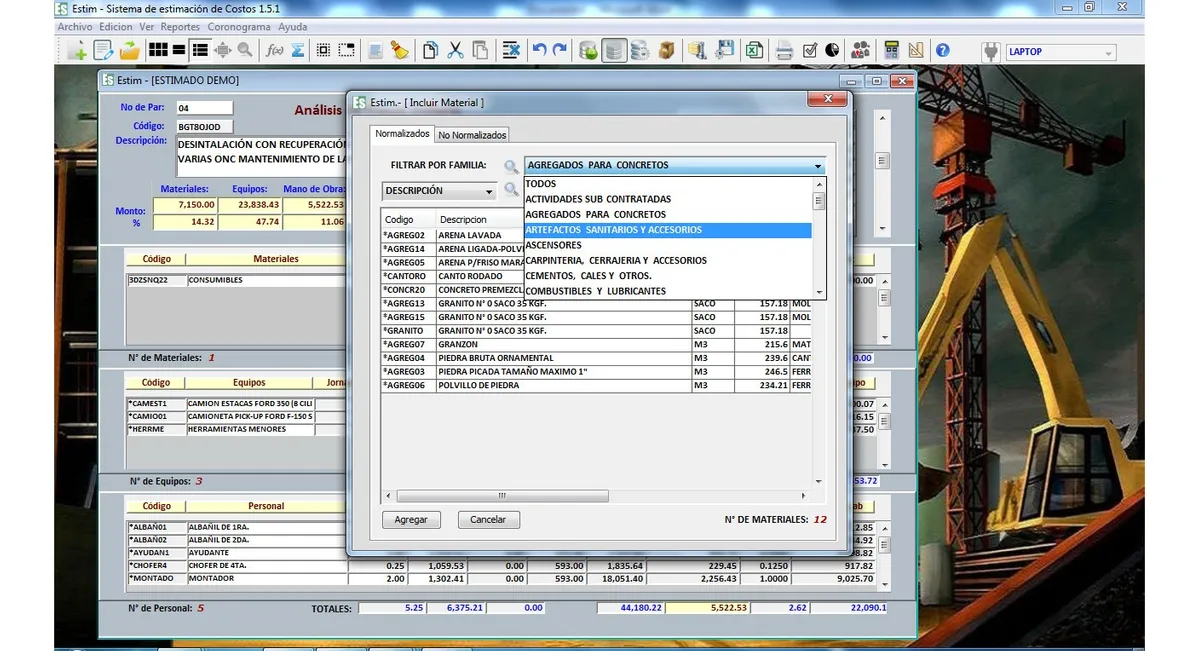Open the Reportes menu

179,27
